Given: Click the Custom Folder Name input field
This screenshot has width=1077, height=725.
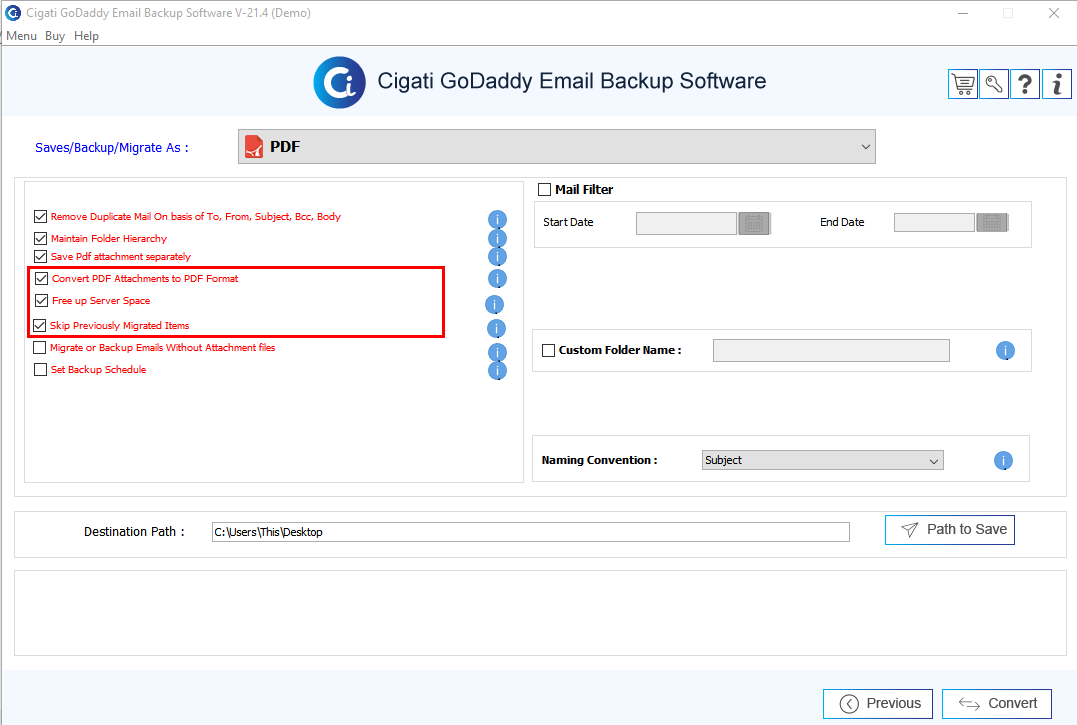Looking at the screenshot, I should 831,350.
